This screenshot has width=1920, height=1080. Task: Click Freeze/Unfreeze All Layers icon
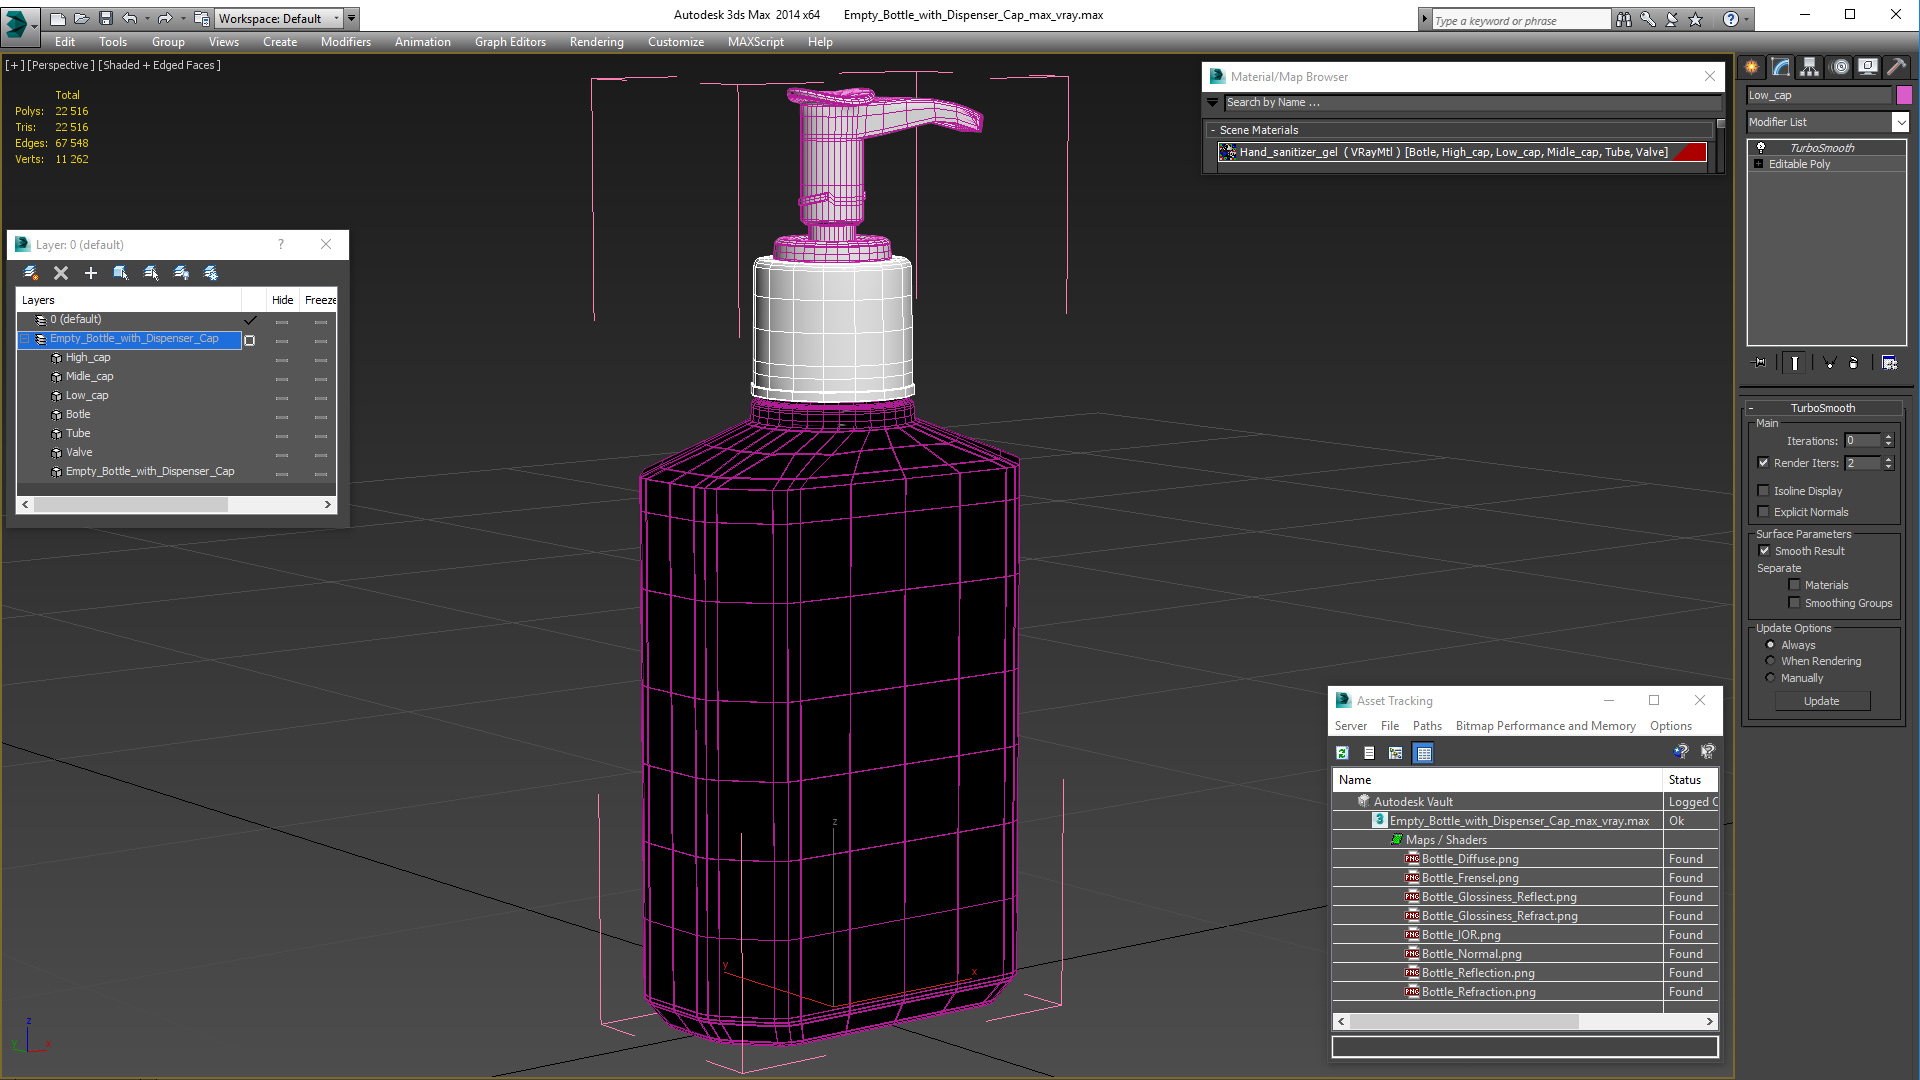[x=211, y=273]
